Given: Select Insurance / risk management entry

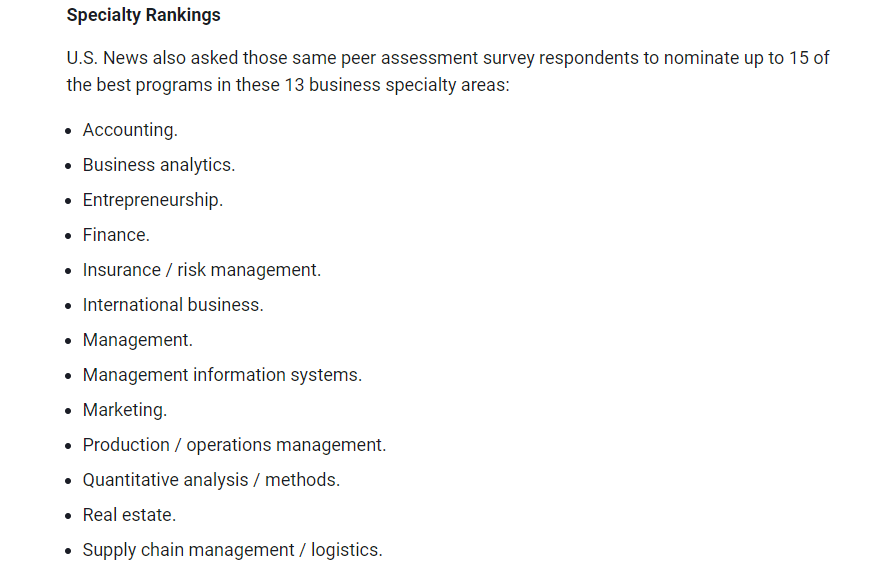Looking at the screenshot, I should 201,270.
